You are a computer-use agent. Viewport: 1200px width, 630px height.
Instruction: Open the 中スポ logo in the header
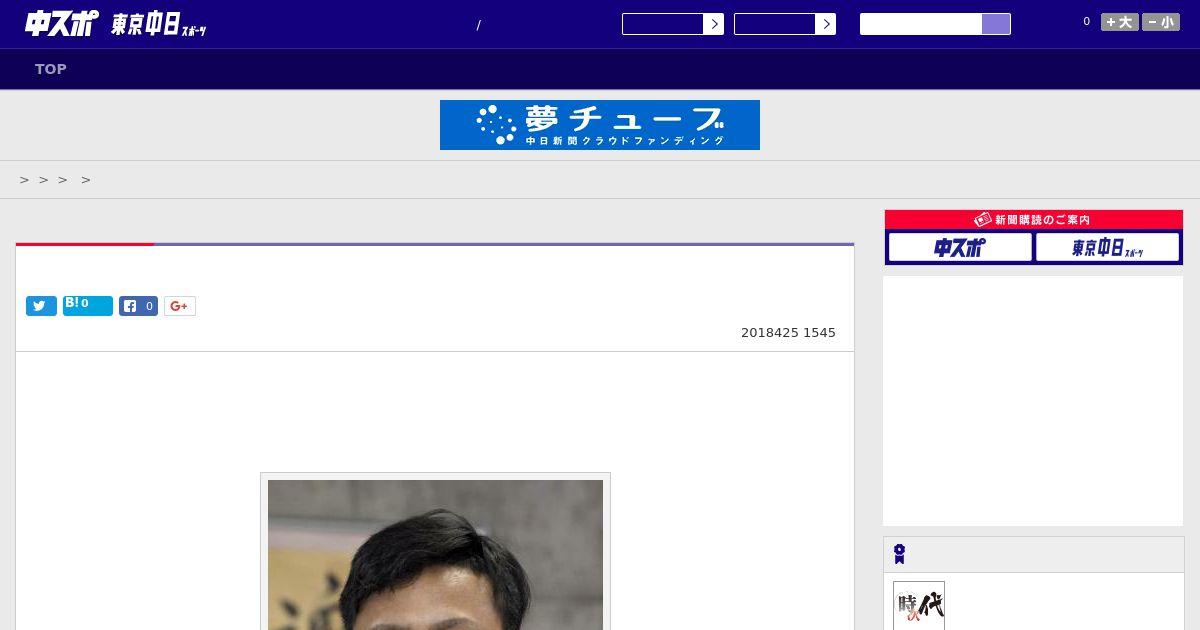click(x=61, y=23)
